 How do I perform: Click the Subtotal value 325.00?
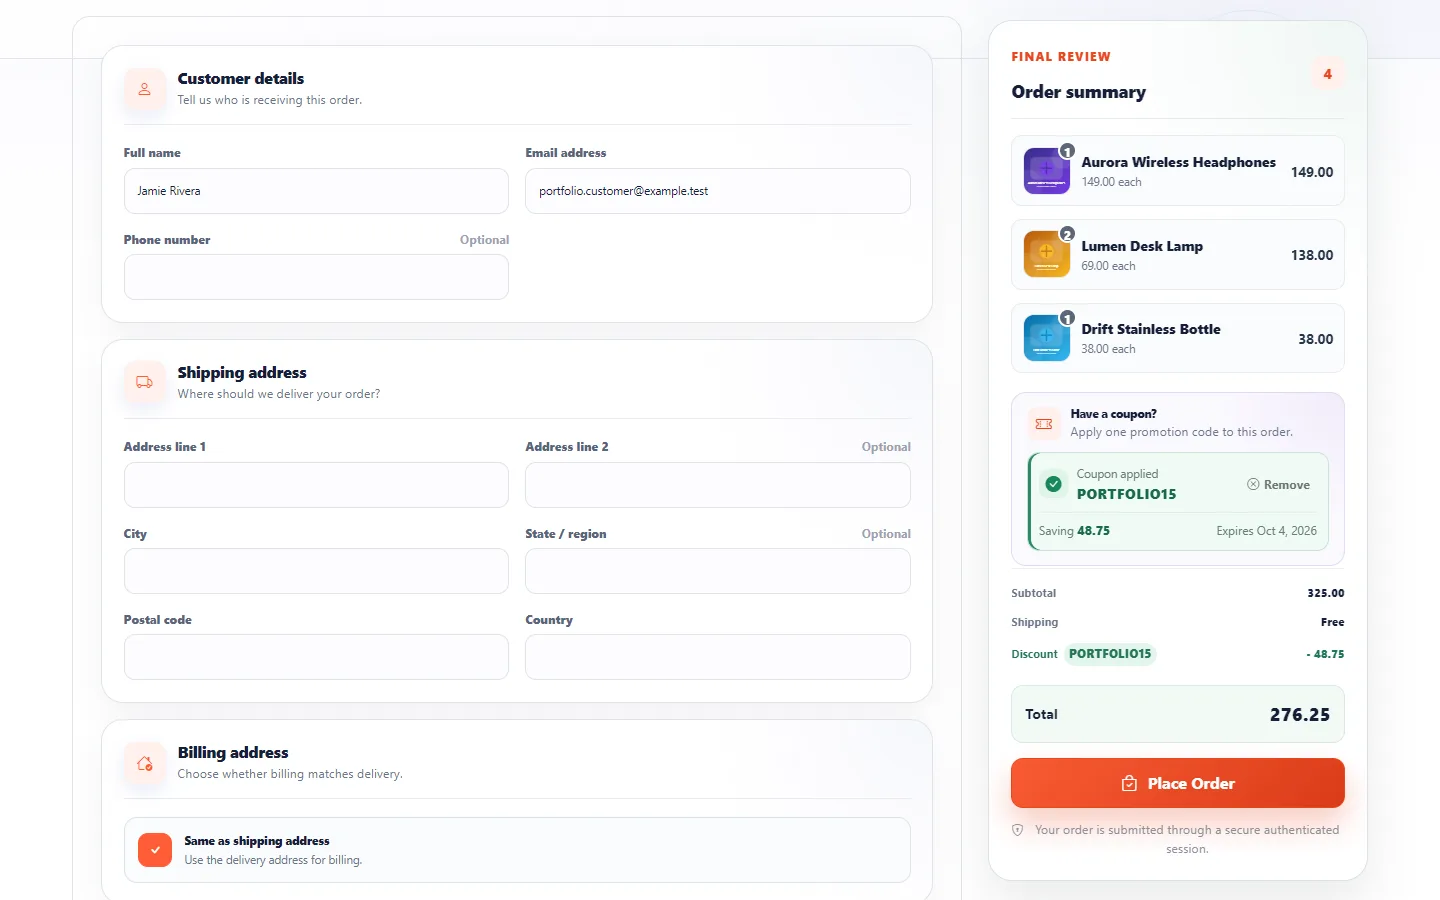click(x=1326, y=593)
